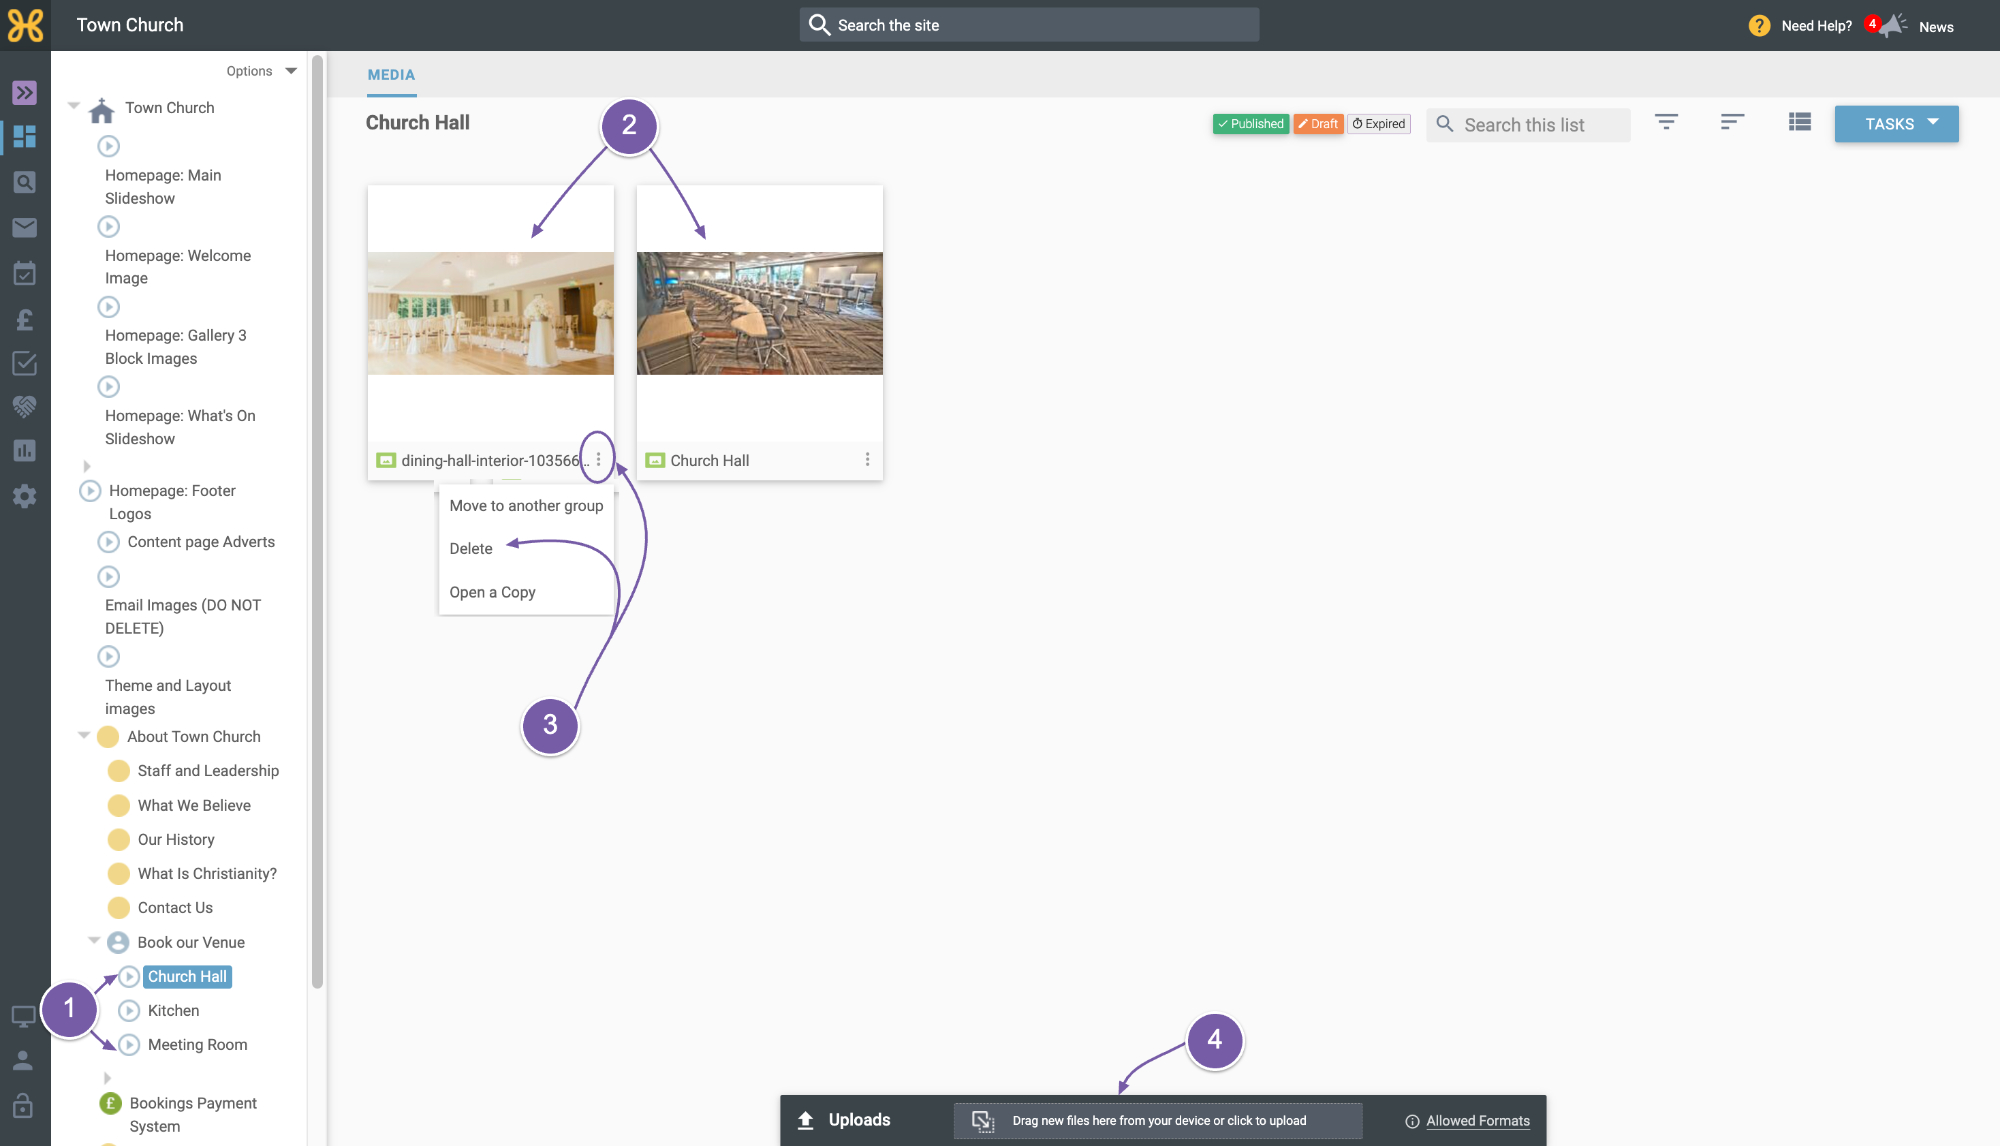Click the Search this list field

pyautogui.click(x=1527, y=125)
